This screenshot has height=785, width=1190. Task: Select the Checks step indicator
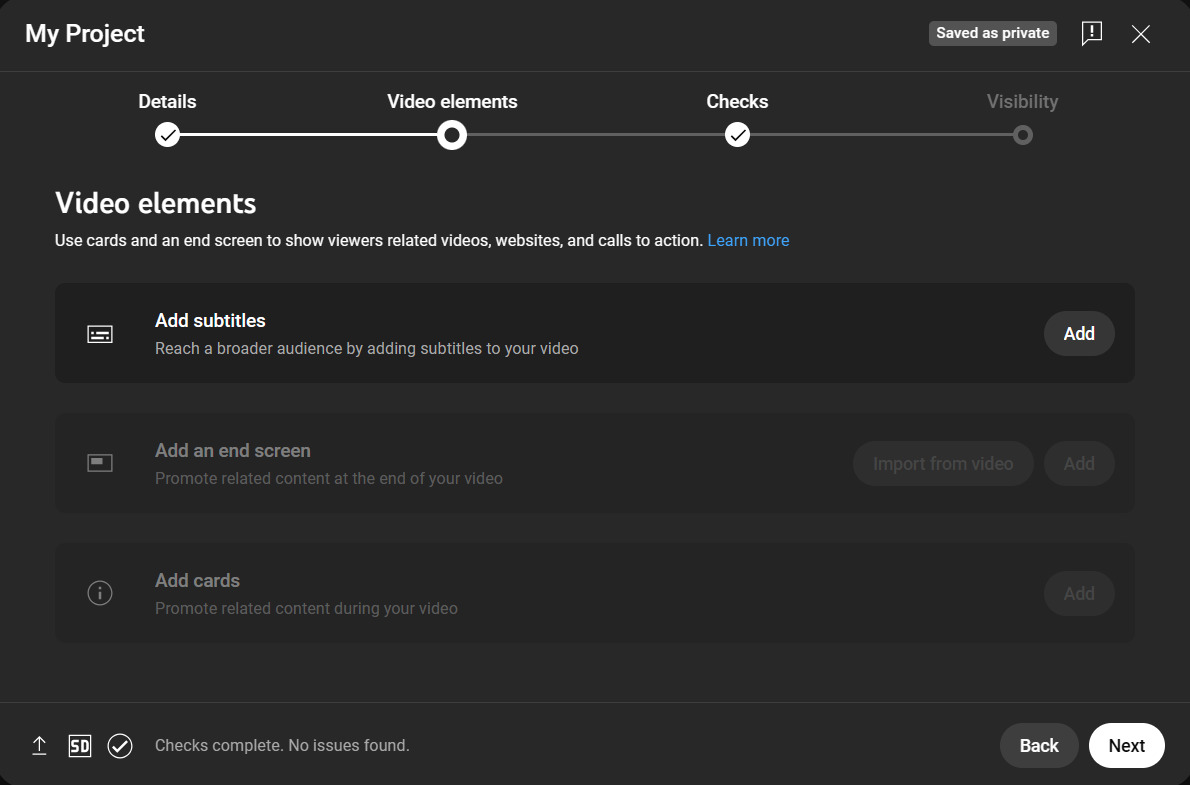point(737,134)
